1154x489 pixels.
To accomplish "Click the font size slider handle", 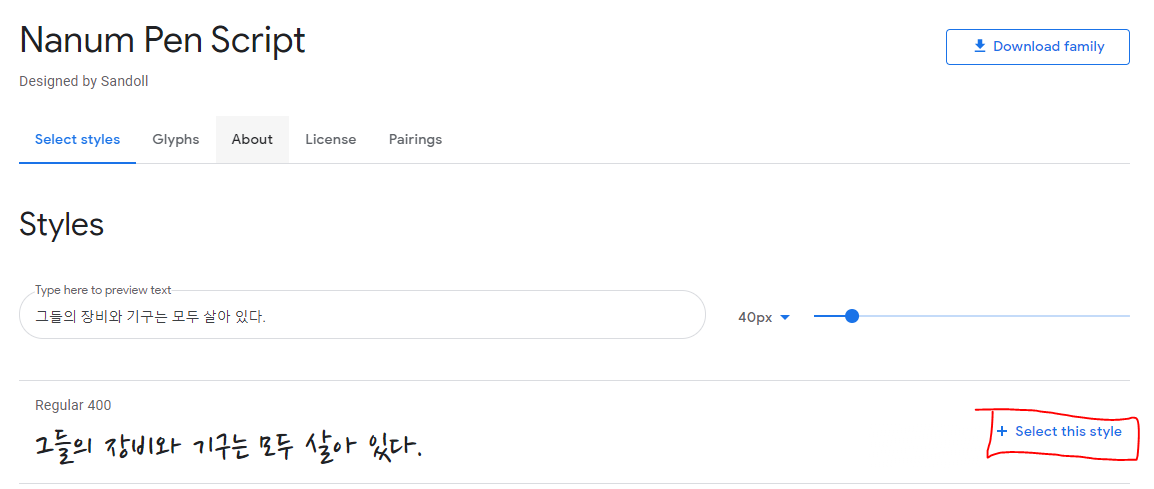I will (852, 316).
